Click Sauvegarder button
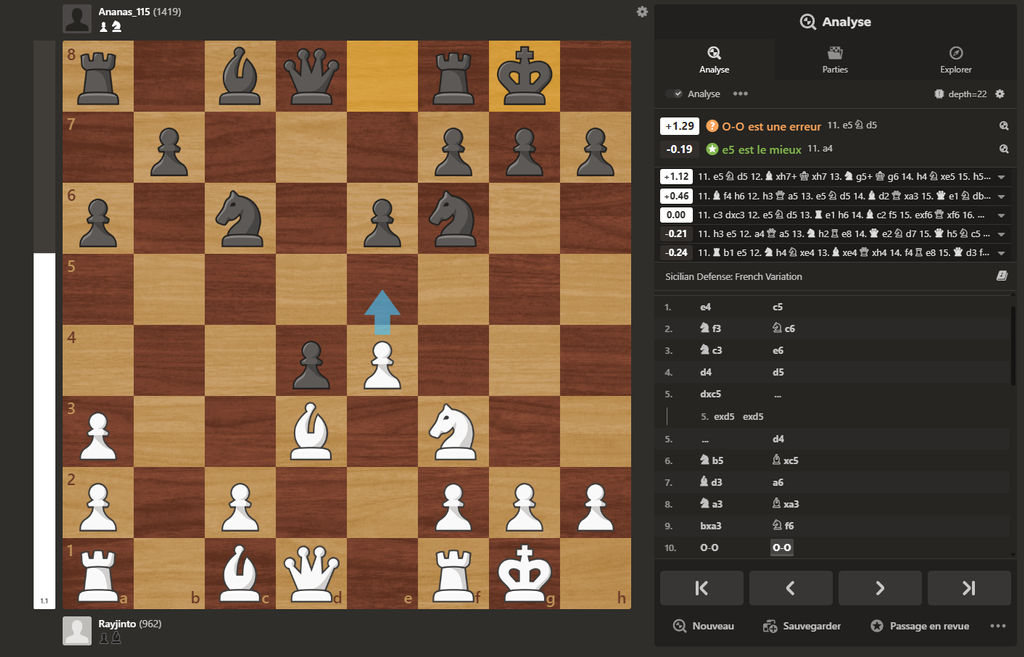Viewport: 1024px width, 657px height. point(802,626)
